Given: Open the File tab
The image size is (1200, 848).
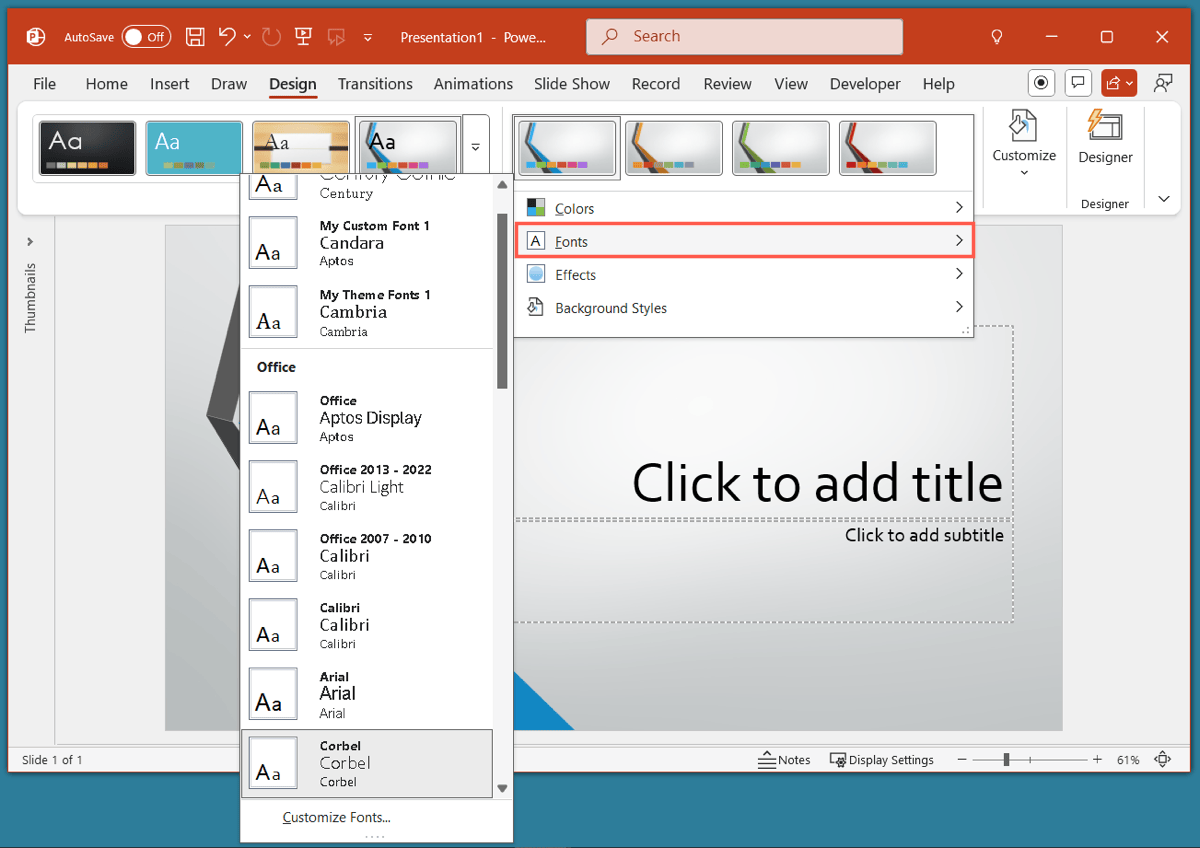Looking at the screenshot, I should (45, 84).
